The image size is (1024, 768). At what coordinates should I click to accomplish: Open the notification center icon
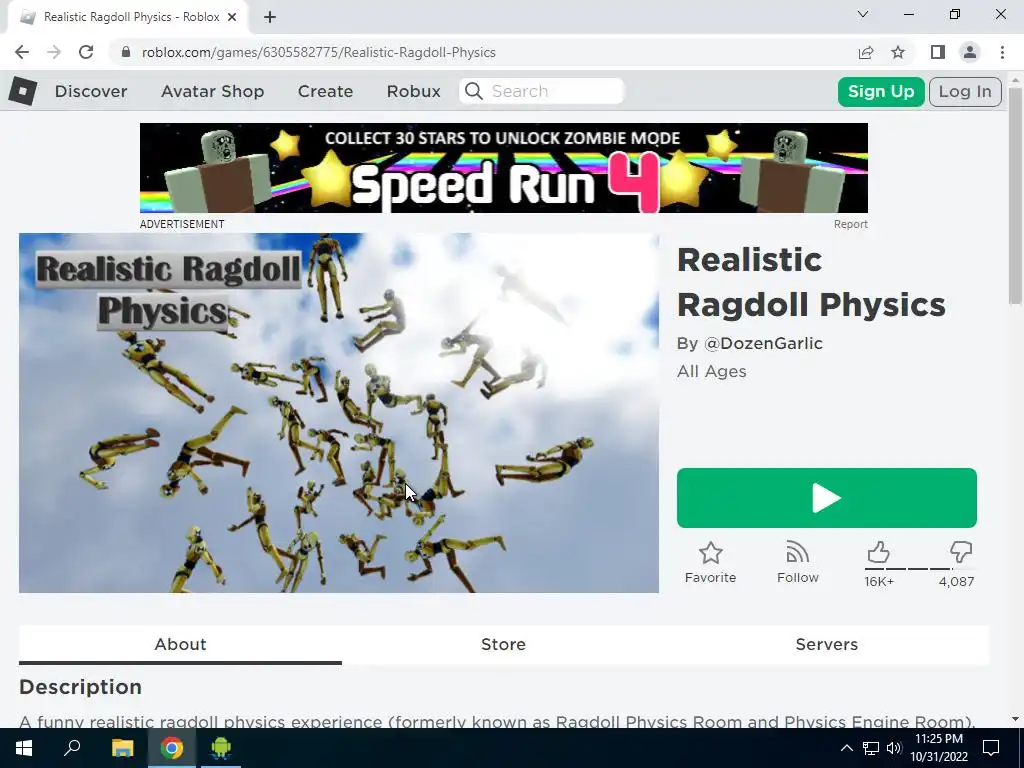click(x=991, y=748)
